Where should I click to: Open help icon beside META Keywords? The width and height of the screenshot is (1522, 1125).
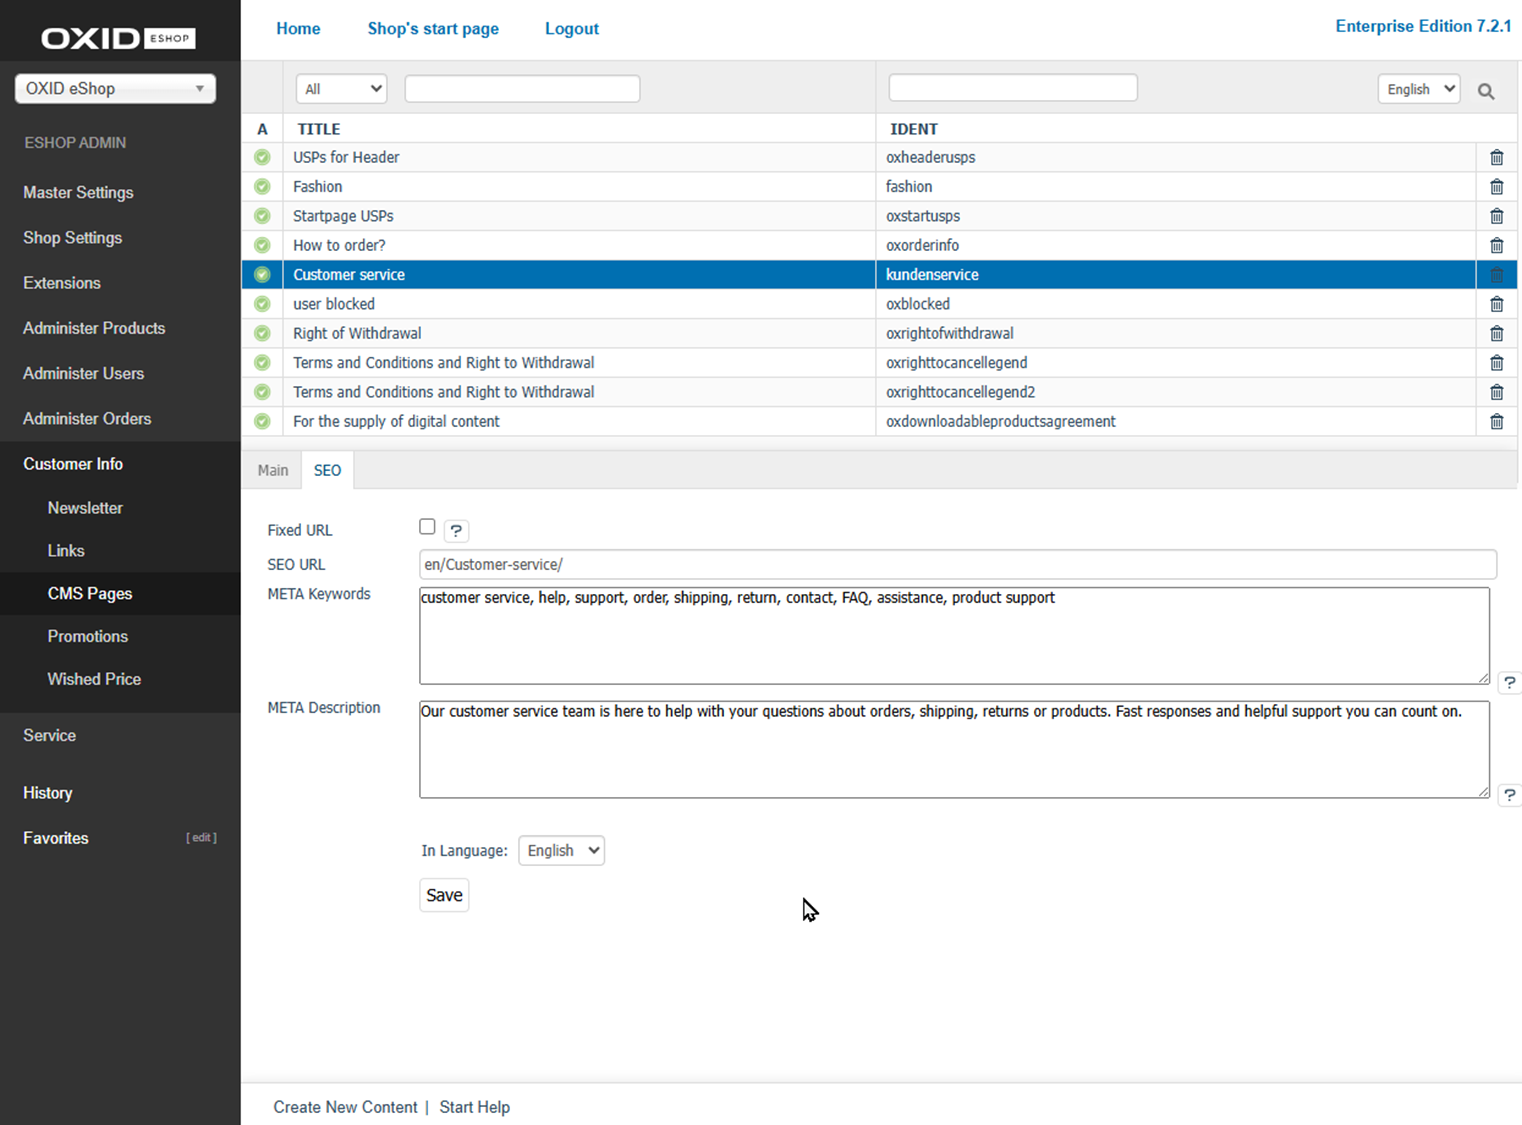click(1509, 683)
